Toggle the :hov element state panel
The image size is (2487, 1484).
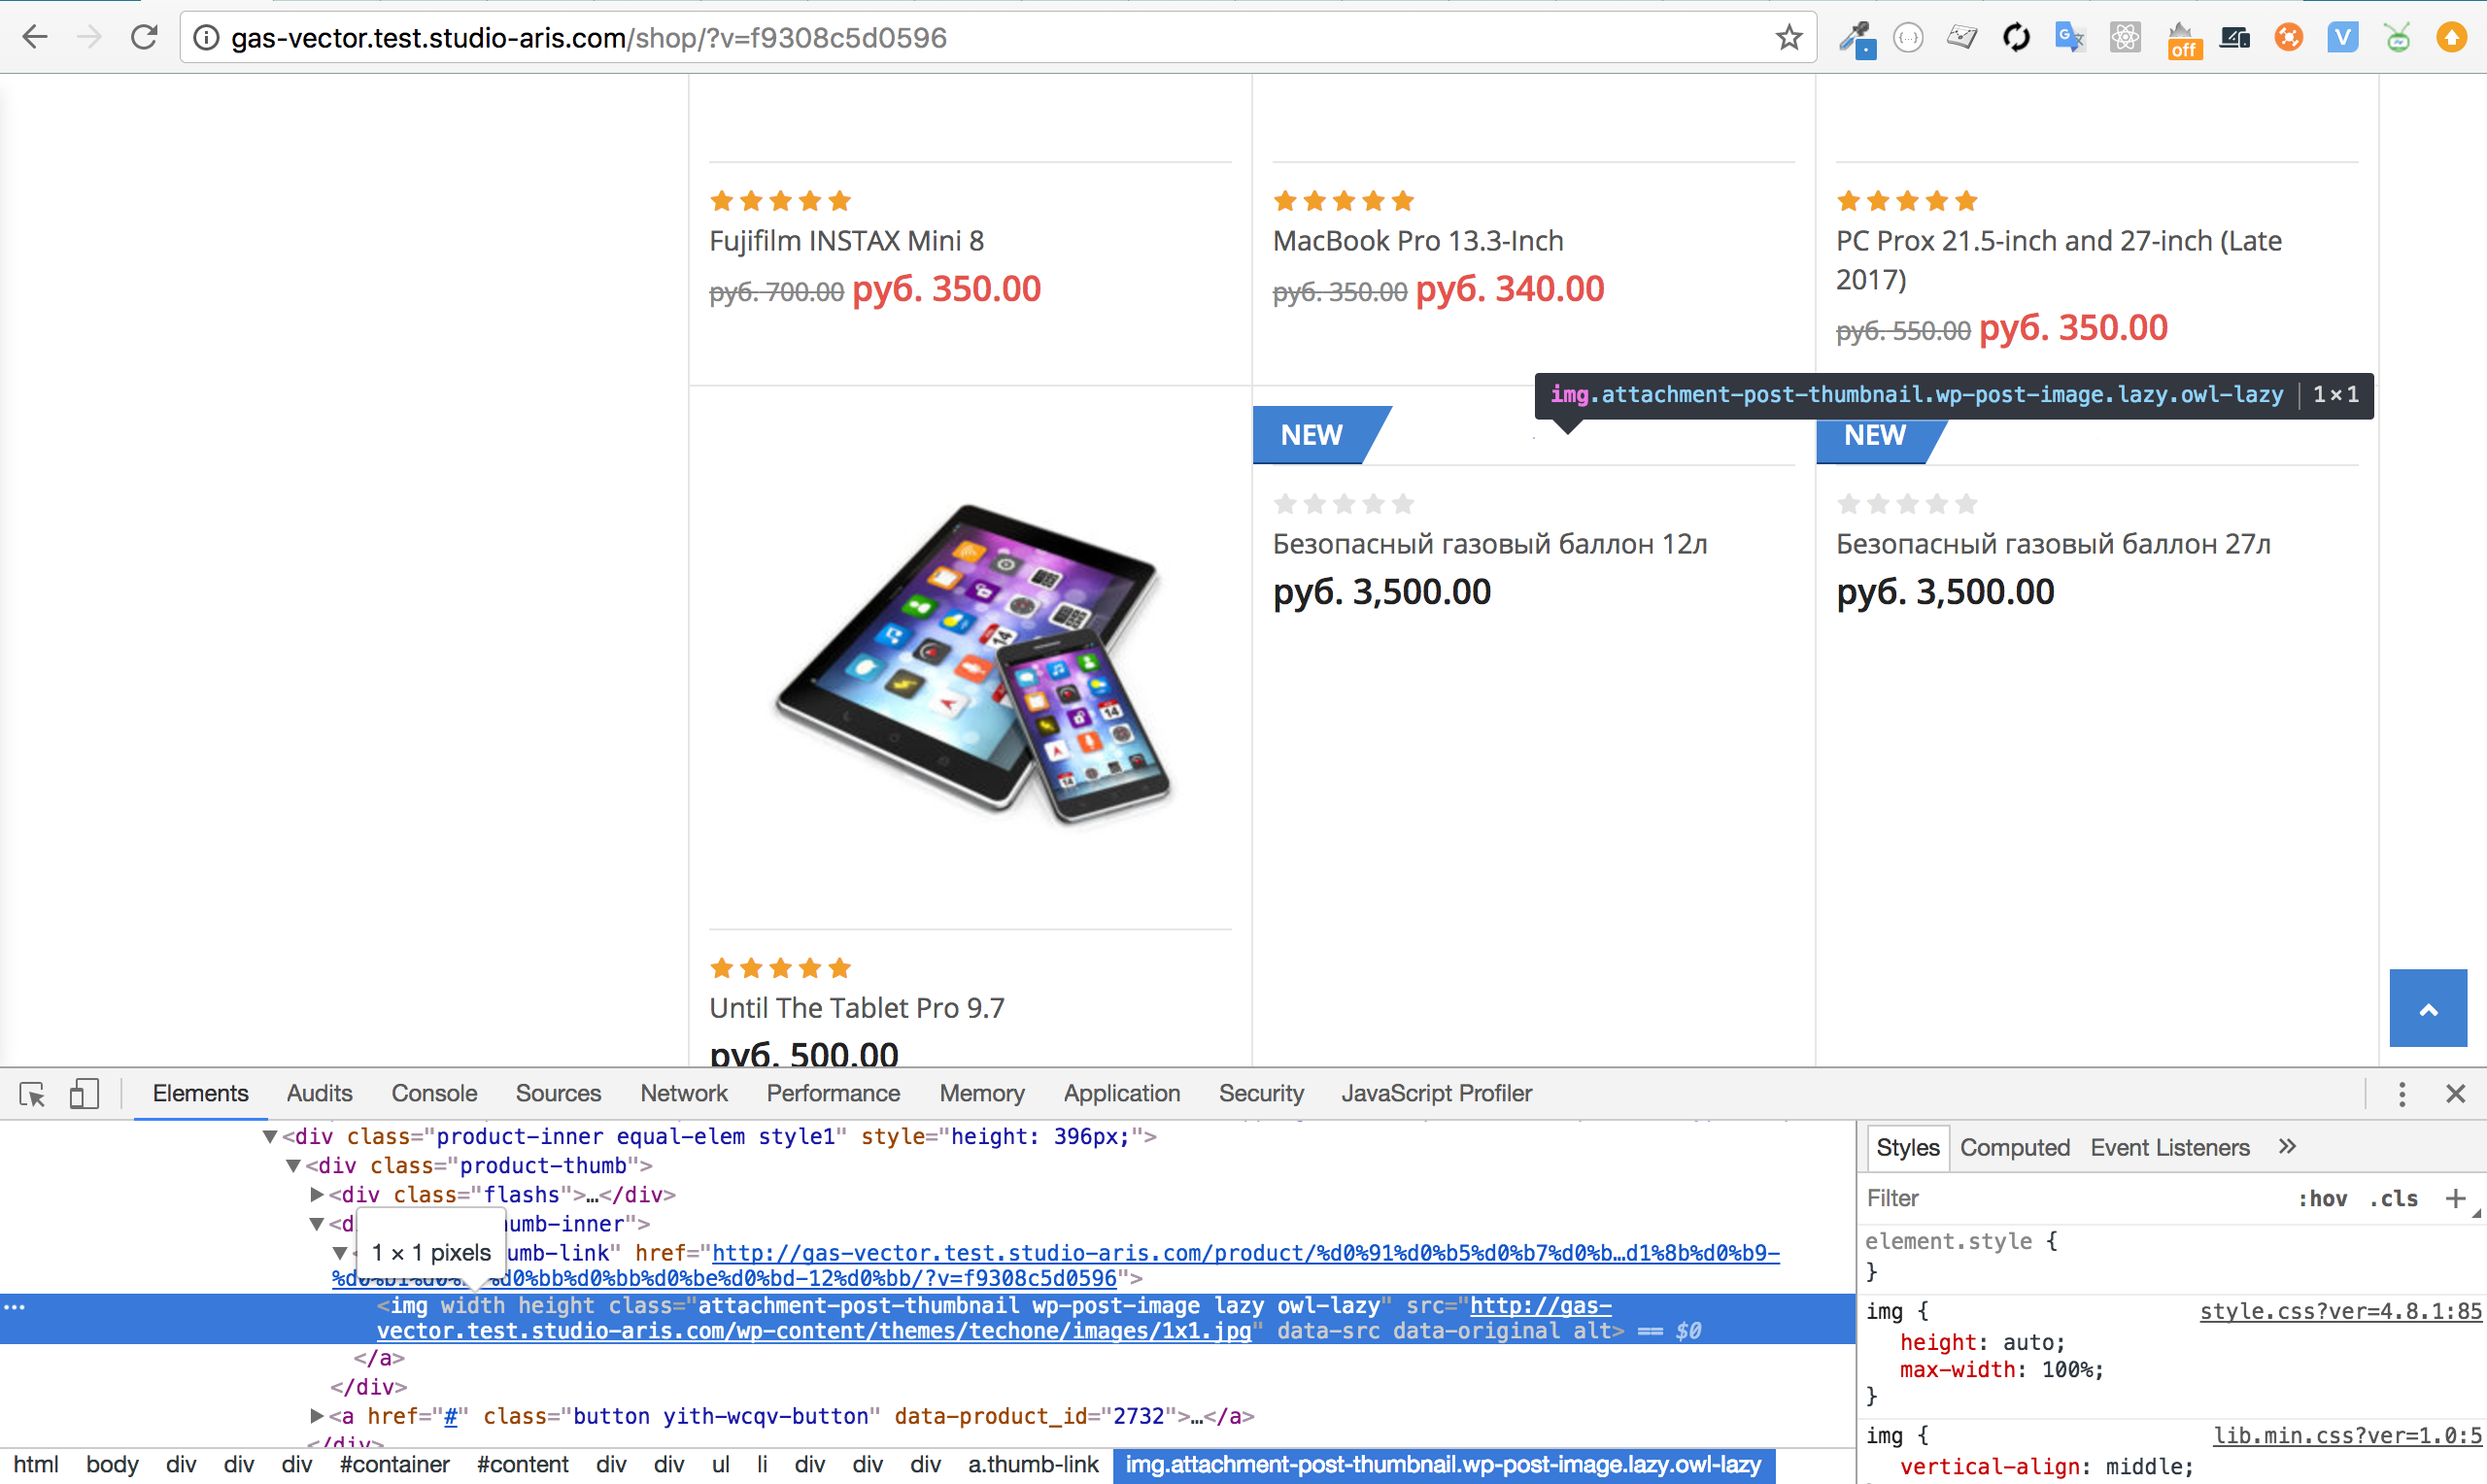tap(2322, 1199)
